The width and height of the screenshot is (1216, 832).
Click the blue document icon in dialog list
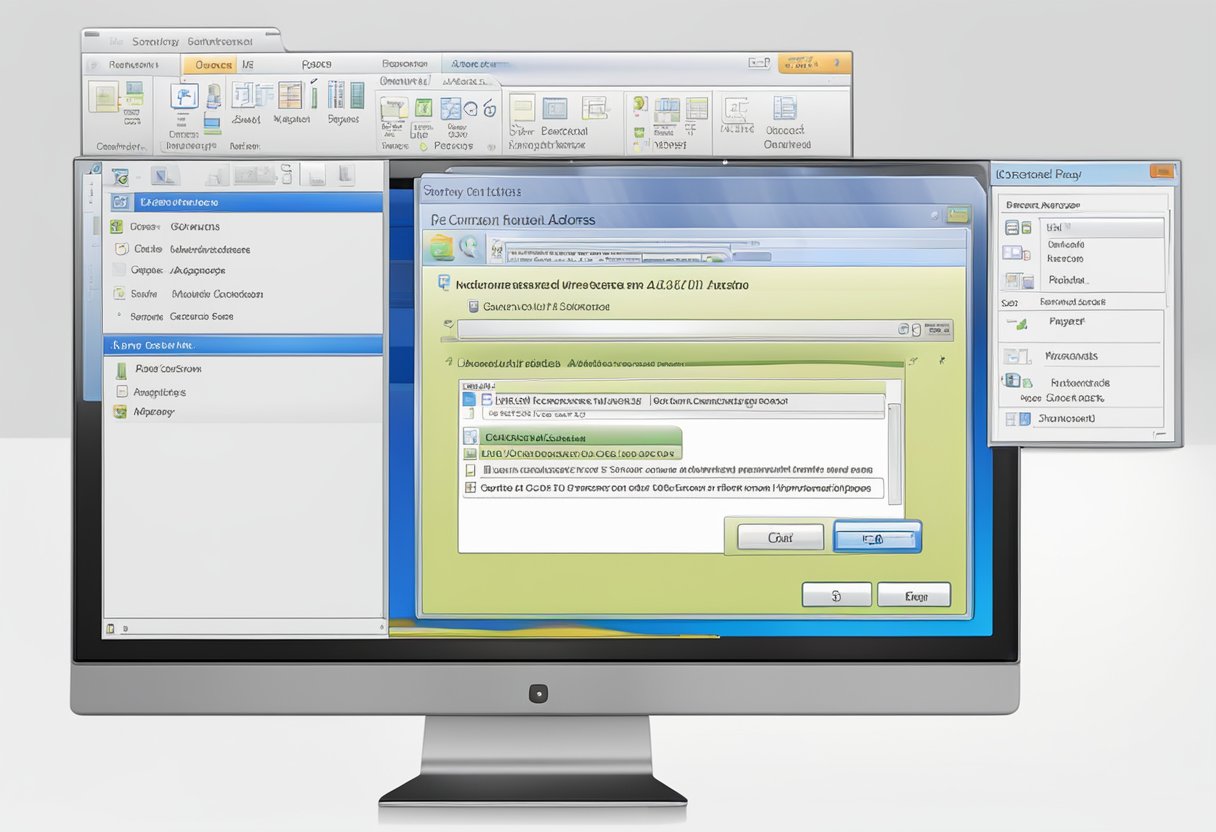[470, 399]
